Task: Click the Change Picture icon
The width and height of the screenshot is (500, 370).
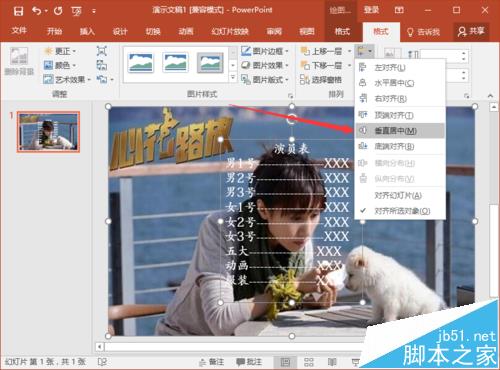Action: (x=102, y=65)
